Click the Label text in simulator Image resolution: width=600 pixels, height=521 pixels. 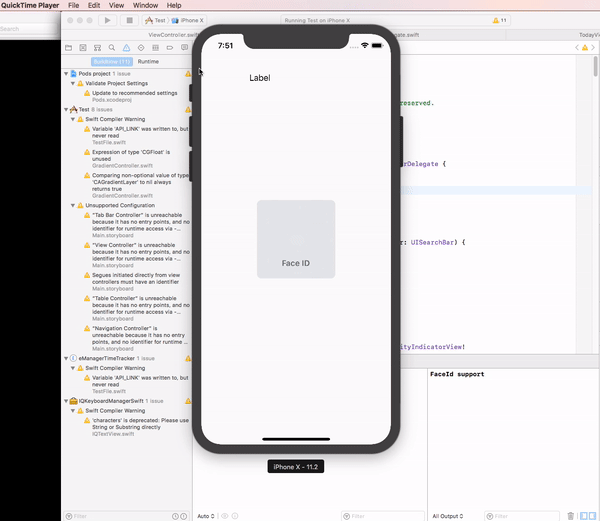coord(260,78)
